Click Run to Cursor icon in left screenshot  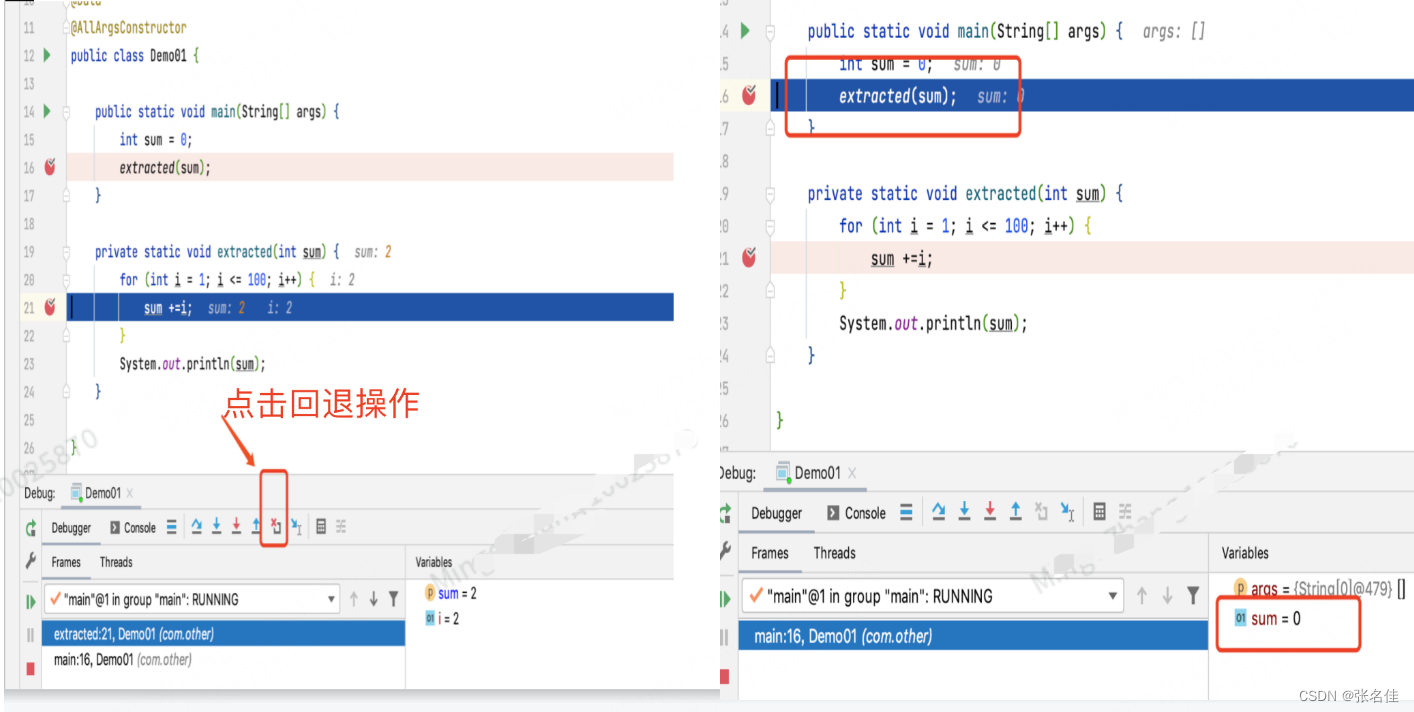(296, 526)
